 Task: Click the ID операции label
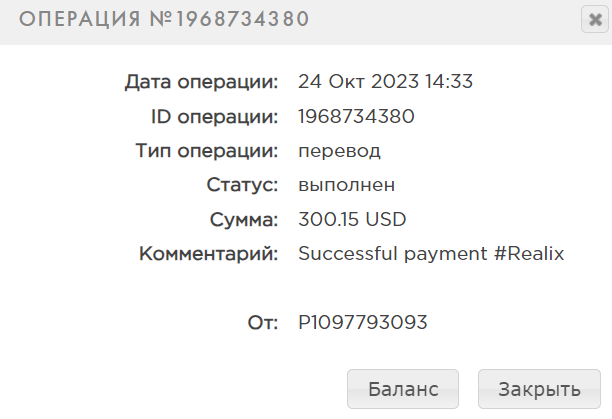pyautogui.click(x=214, y=116)
